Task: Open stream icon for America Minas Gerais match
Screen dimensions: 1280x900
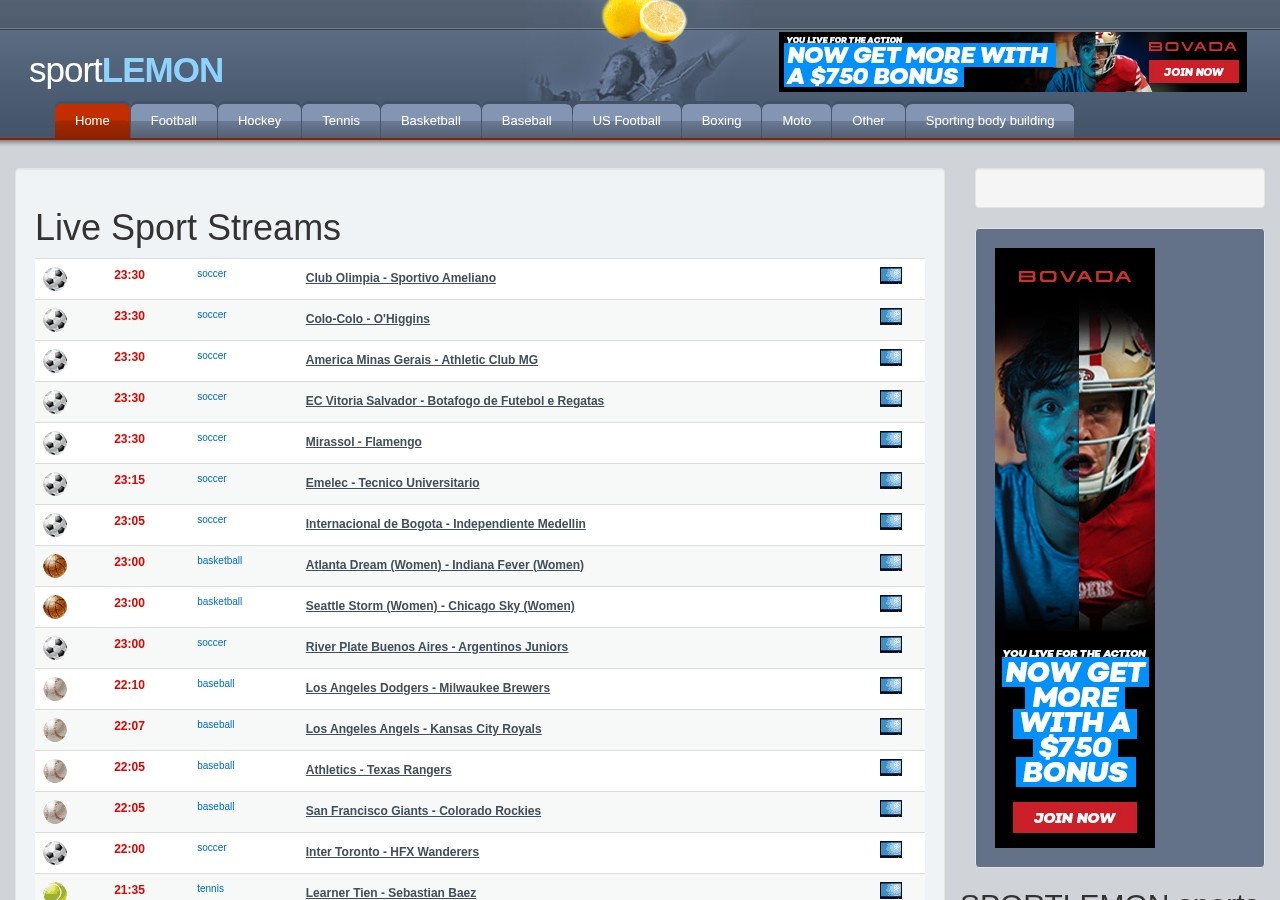Action: coord(891,358)
